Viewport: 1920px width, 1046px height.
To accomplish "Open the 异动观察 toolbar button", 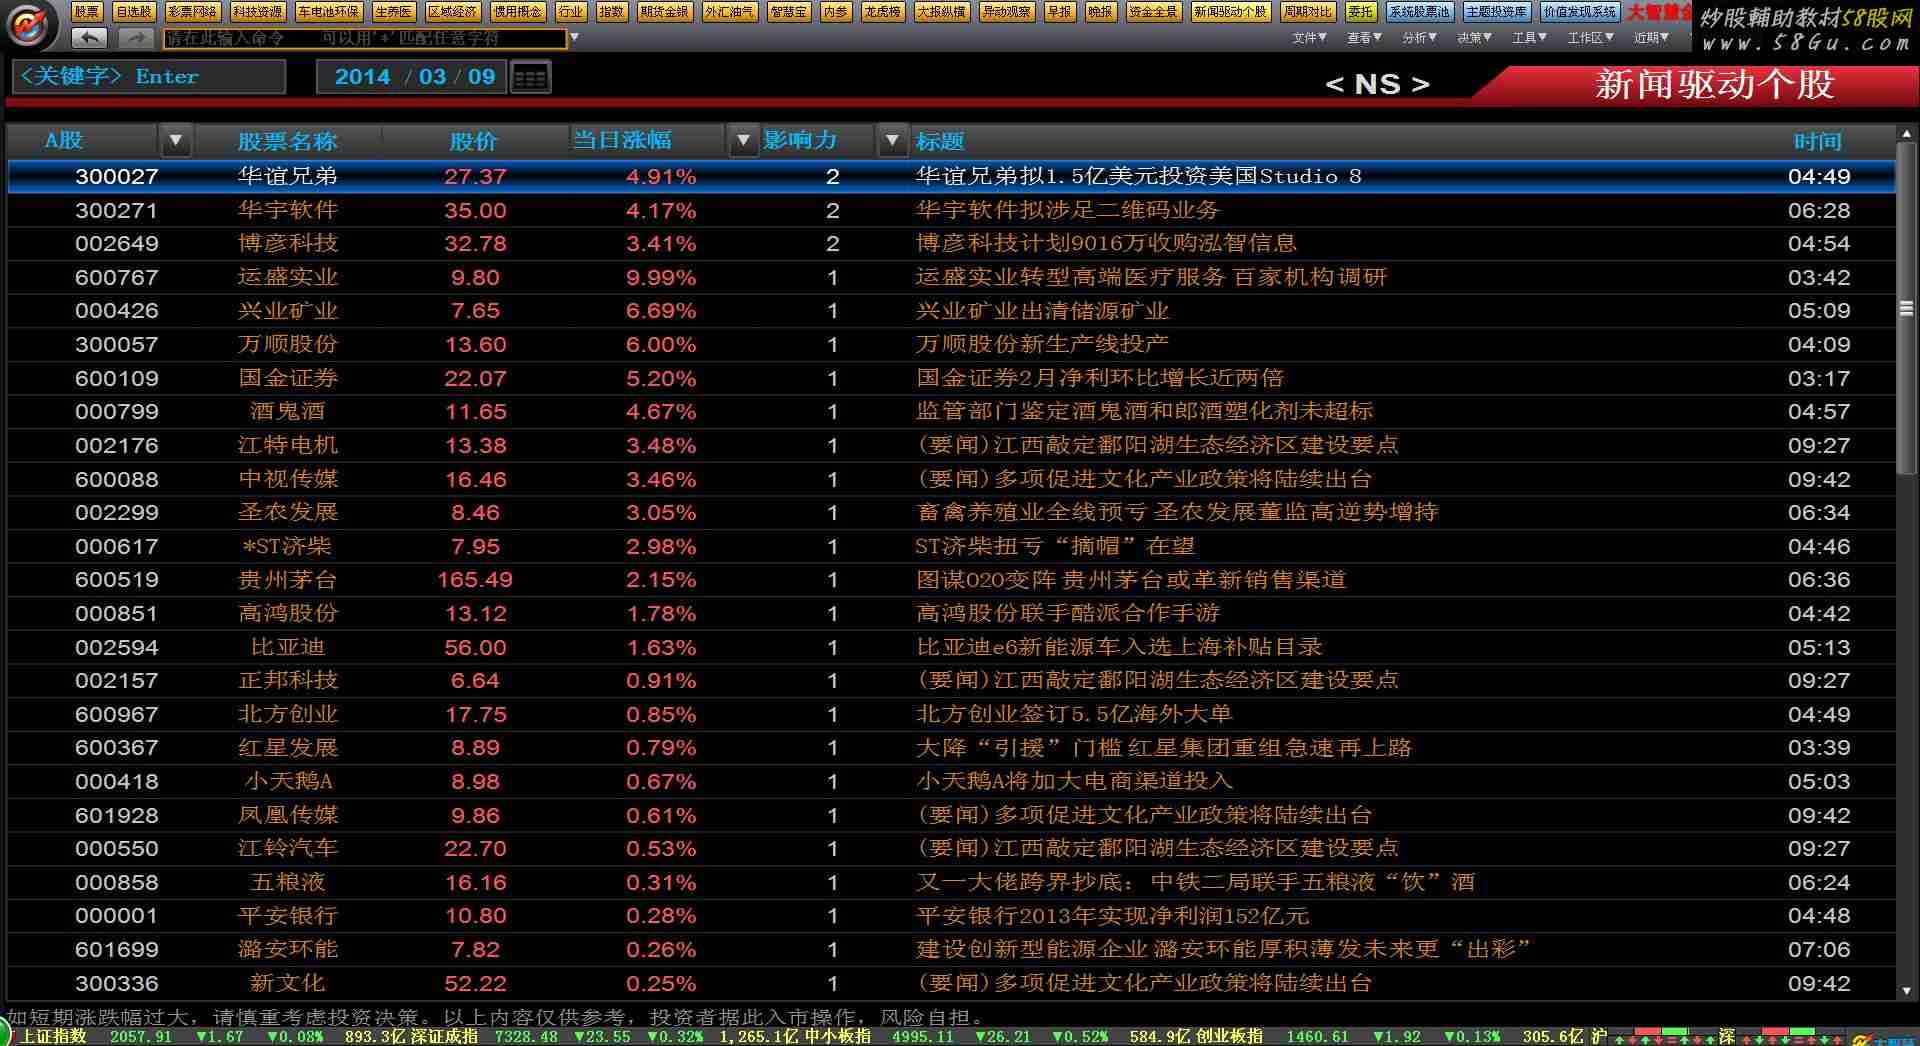I will tap(1006, 12).
